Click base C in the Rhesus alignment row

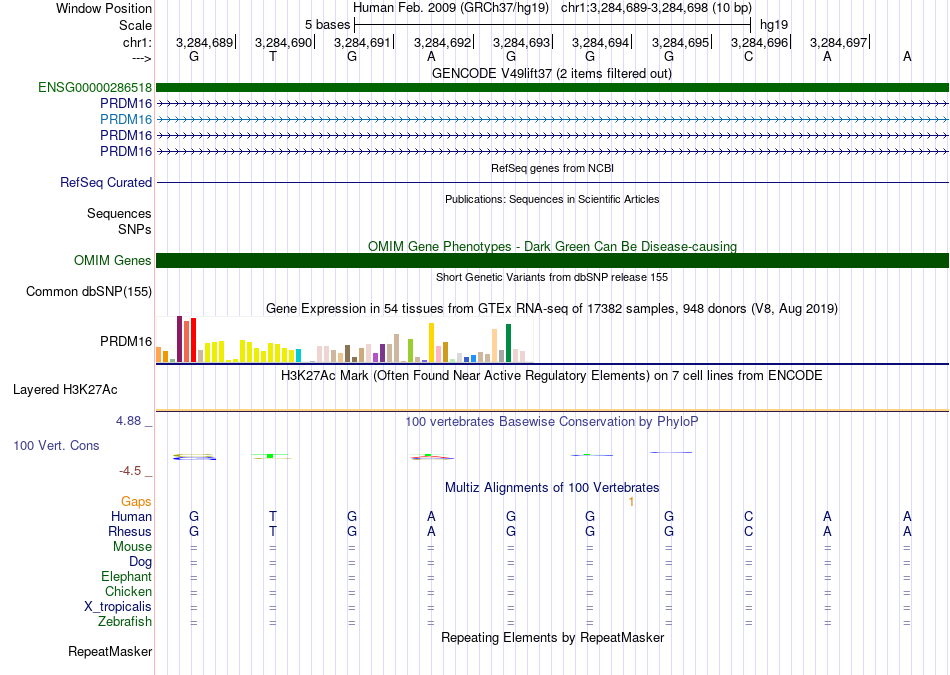point(748,531)
